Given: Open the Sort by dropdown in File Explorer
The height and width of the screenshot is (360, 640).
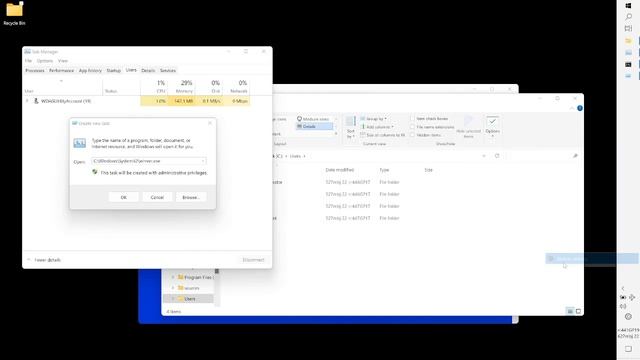Looking at the screenshot, I should (x=351, y=127).
